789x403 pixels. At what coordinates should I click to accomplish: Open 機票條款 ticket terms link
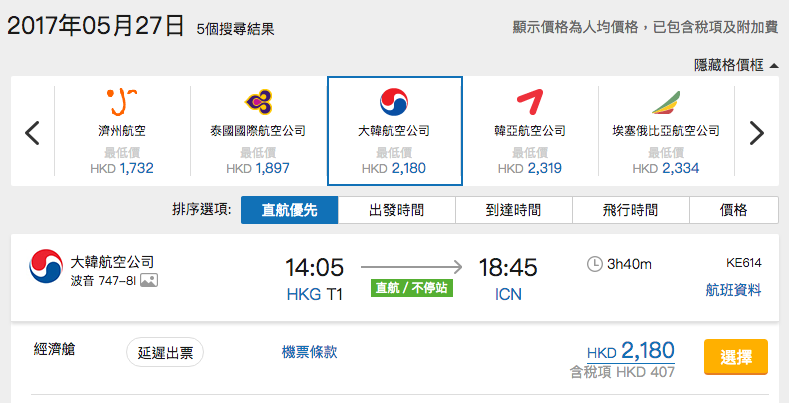pyautogui.click(x=309, y=352)
